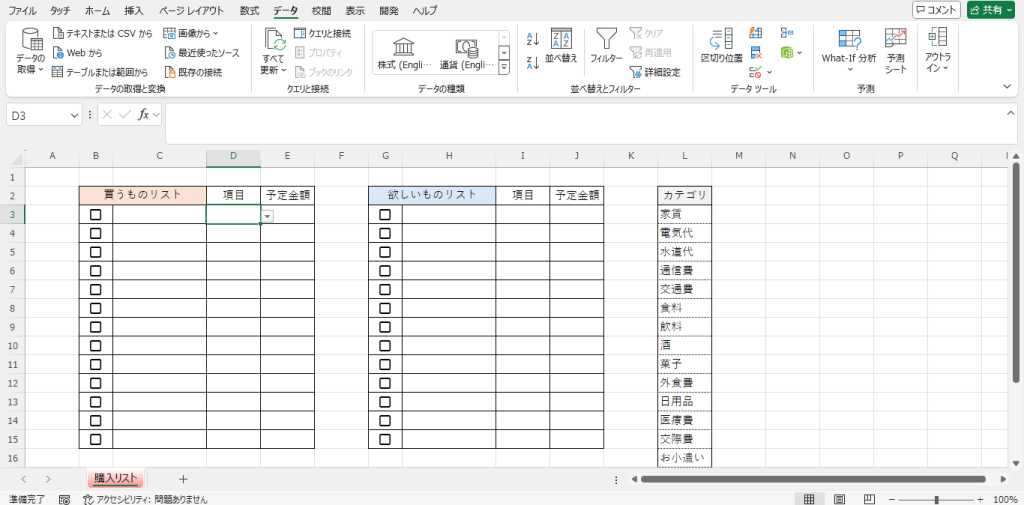This screenshot has width=1024, height=505.
Task: Expand the Name Box dropdown arrow
Action: tap(75, 115)
